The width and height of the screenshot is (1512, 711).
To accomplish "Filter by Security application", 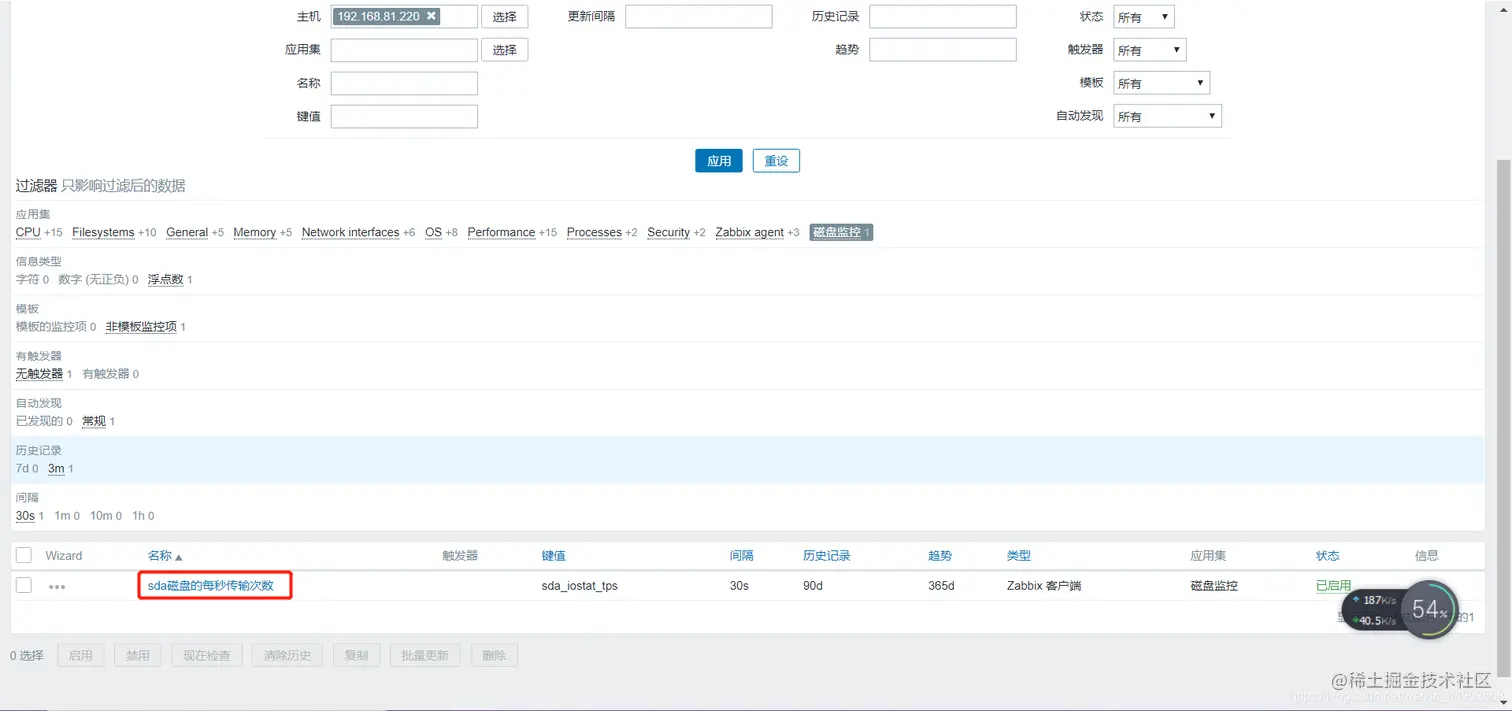I will (x=668, y=232).
